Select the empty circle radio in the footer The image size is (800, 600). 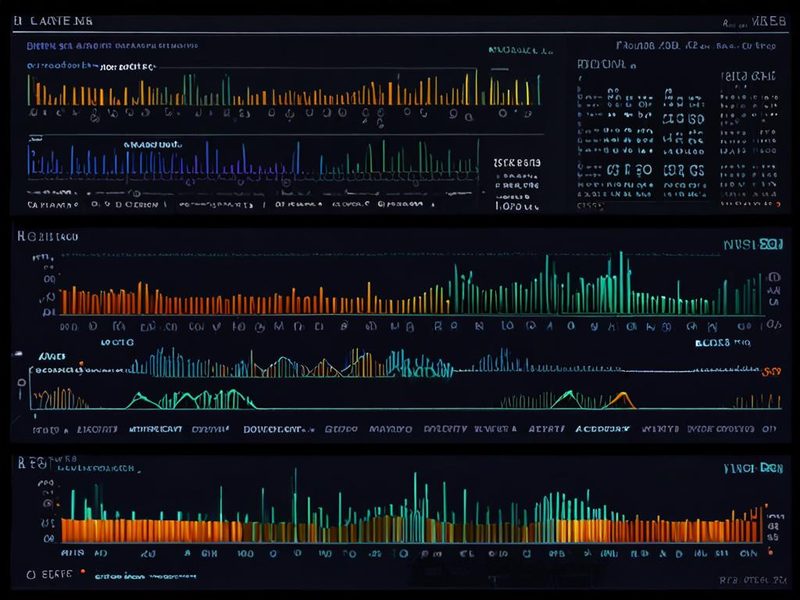click(31, 574)
